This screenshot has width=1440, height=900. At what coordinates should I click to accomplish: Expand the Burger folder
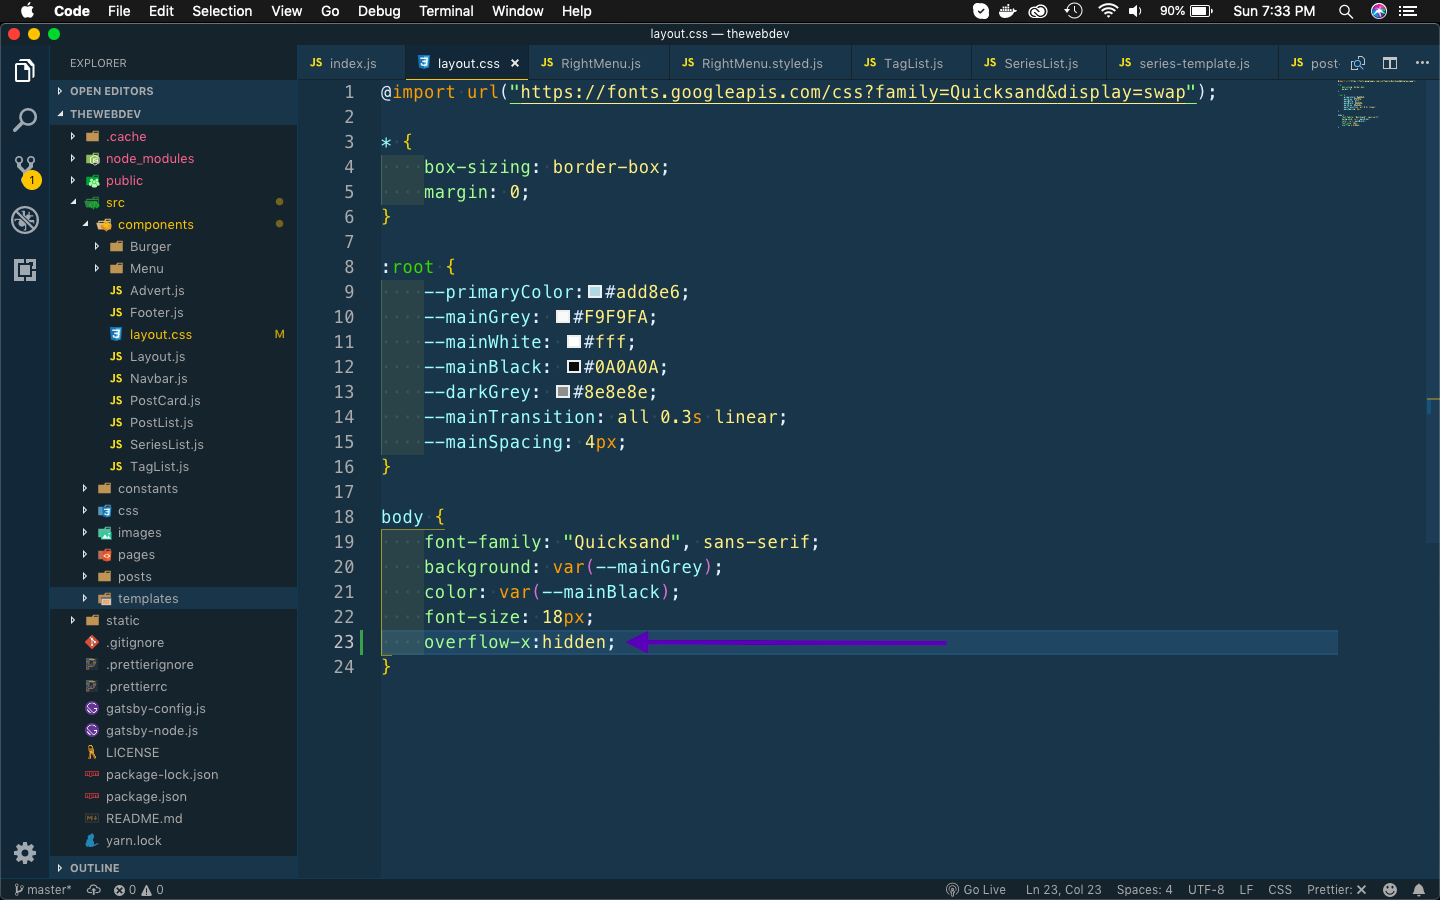click(173, 247)
